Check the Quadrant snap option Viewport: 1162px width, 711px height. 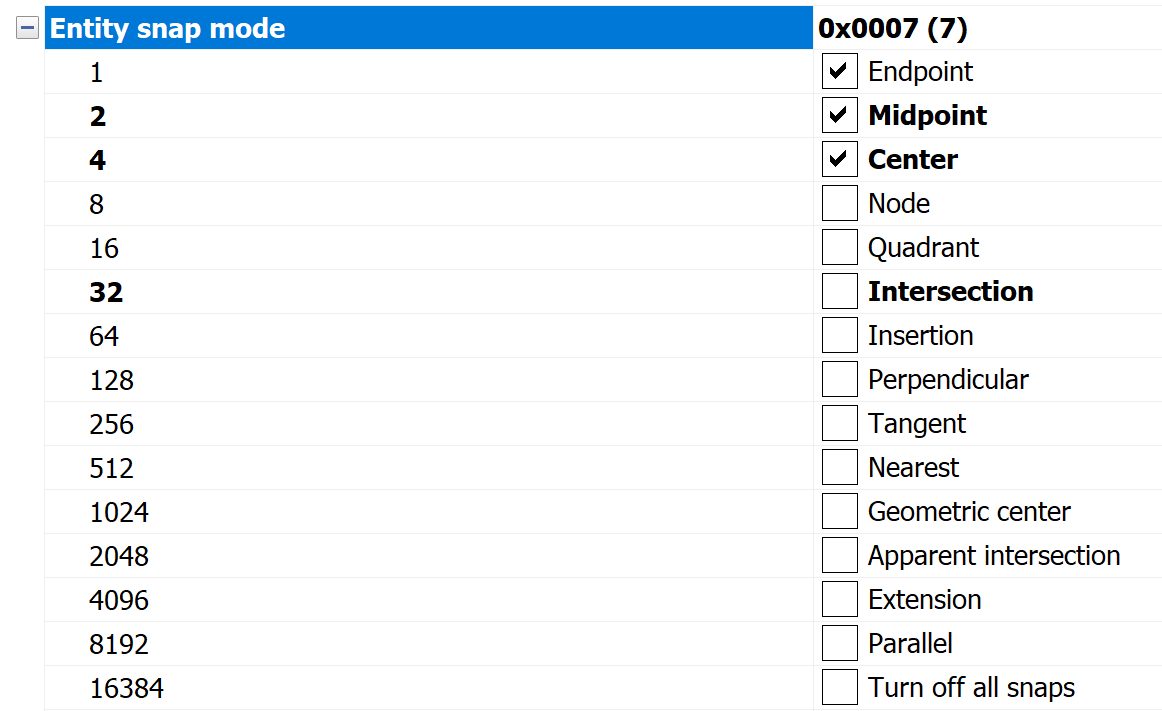(x=839, y=248)
